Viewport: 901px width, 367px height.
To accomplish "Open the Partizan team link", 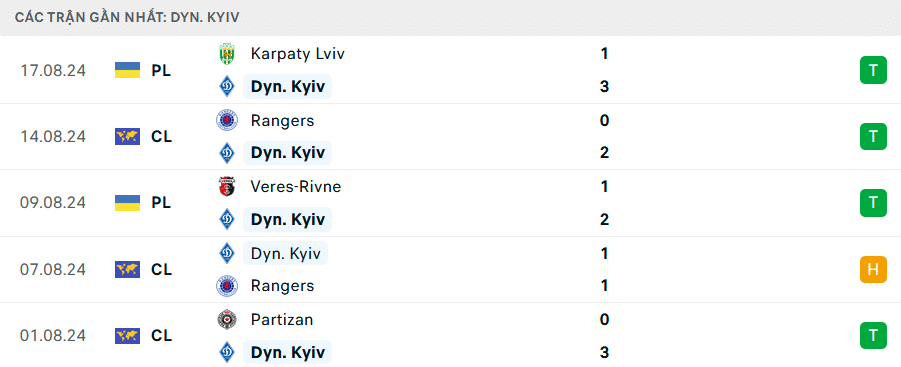I will pos(282,319).
